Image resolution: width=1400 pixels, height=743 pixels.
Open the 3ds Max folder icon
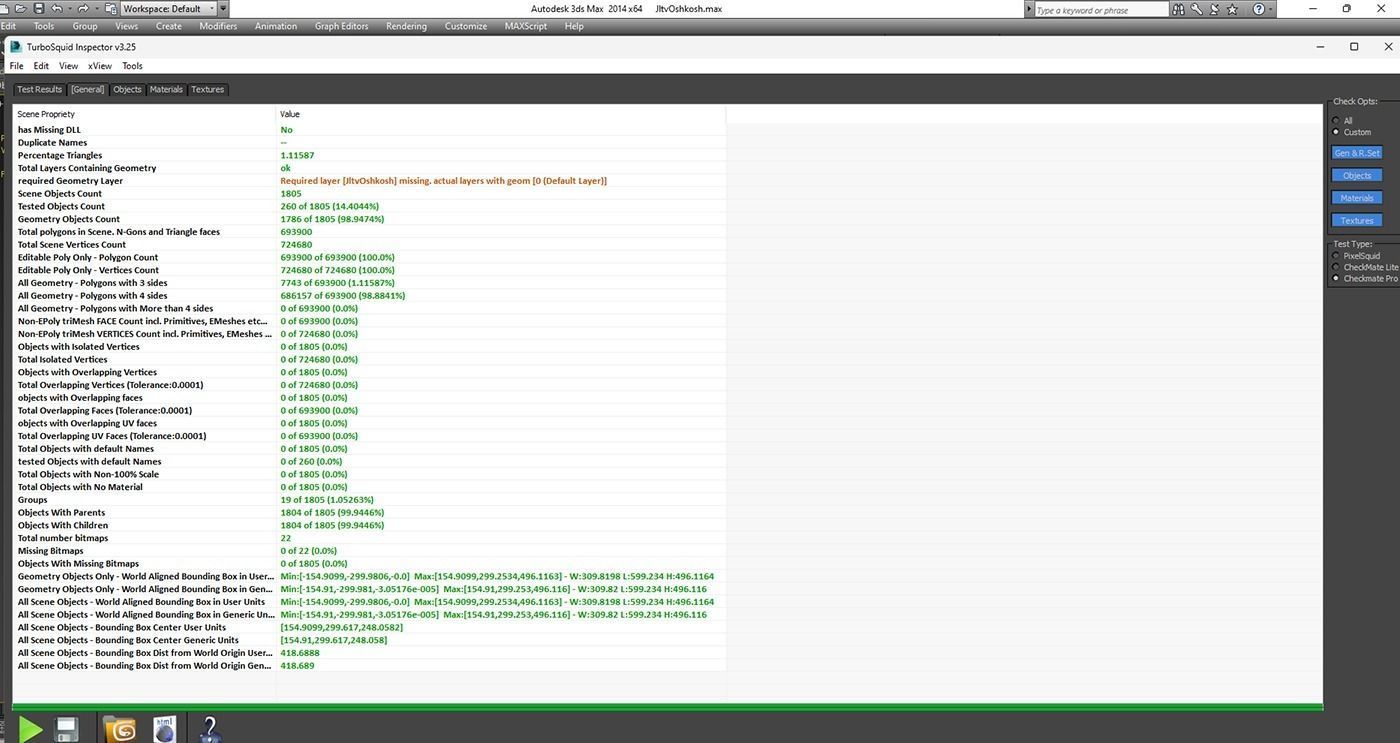(119, 729)
